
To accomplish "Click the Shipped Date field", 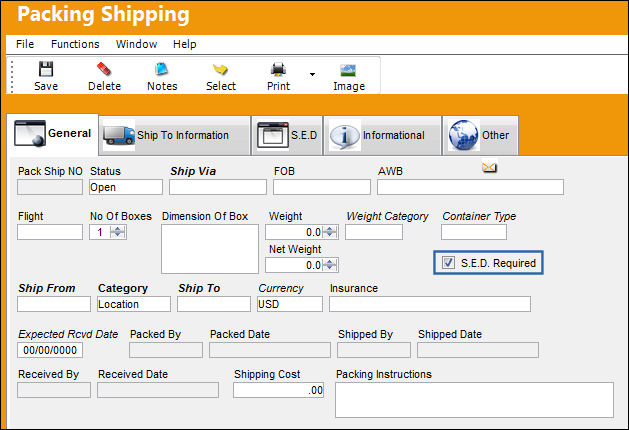I will tap(478, 350).
